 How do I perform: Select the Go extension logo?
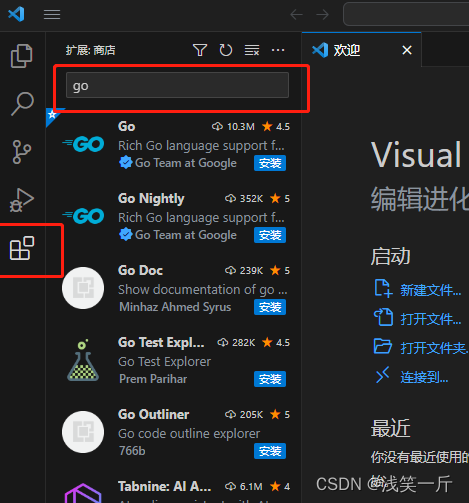[83, 144]
